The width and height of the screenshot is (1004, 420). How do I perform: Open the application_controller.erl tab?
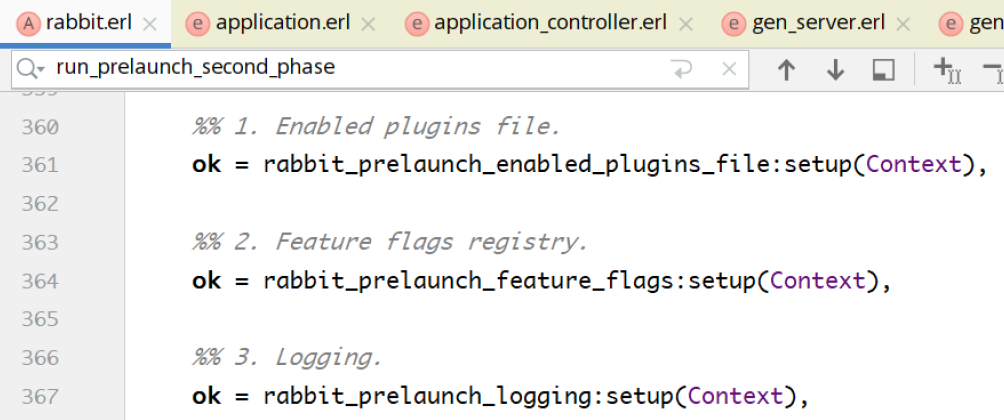click(x=552, y=23)
